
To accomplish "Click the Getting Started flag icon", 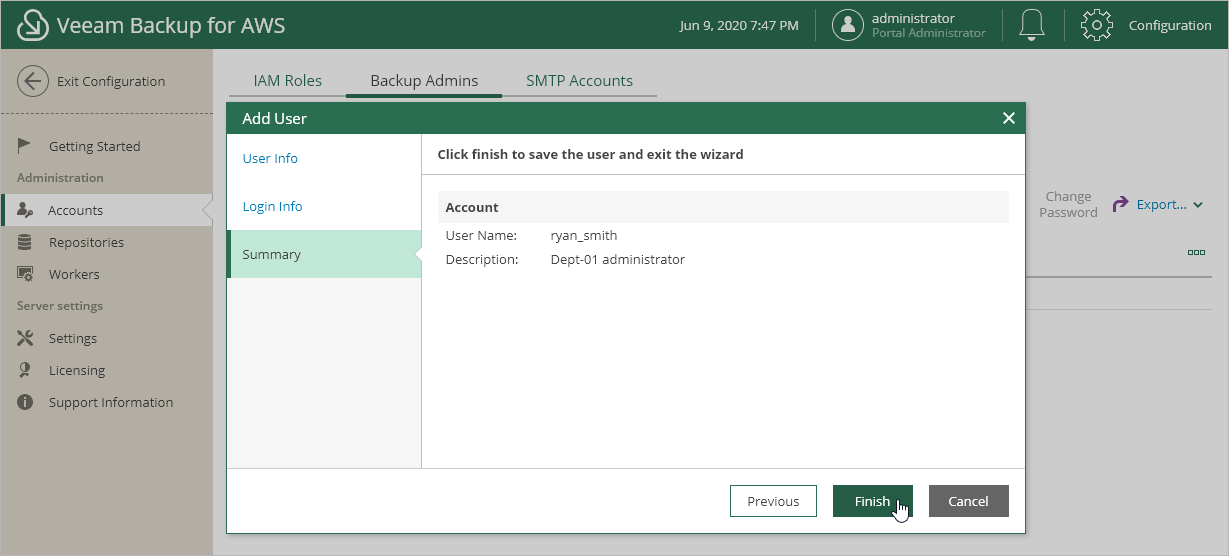I will point(26,146).
